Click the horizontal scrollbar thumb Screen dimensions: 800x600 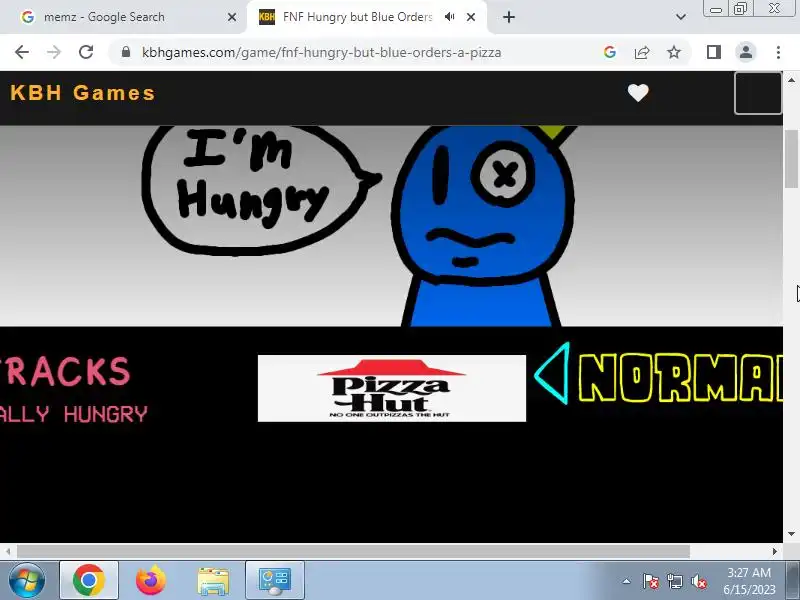[x=353, y=552]
